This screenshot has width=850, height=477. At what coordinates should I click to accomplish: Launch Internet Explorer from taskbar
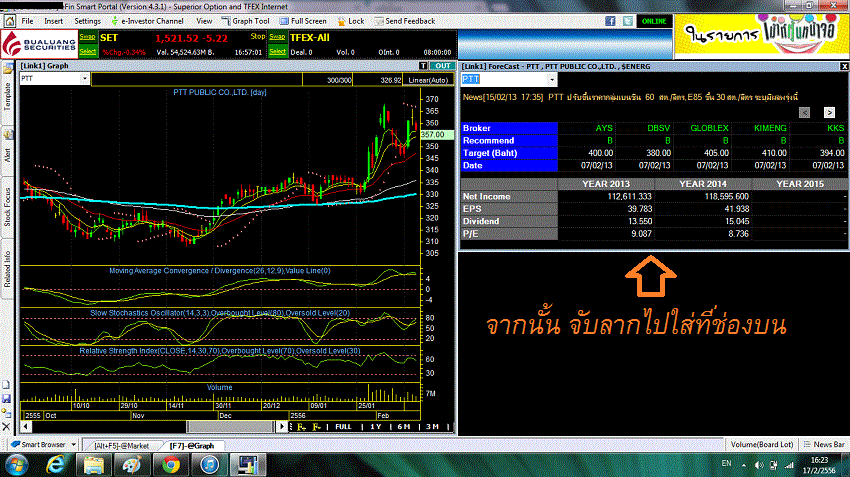55,465
